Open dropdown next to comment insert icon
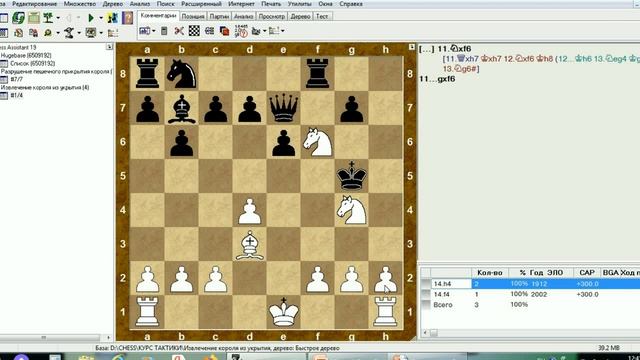This screenshot has height=360, width=640. pyautogui.click(x=153, y=31)
